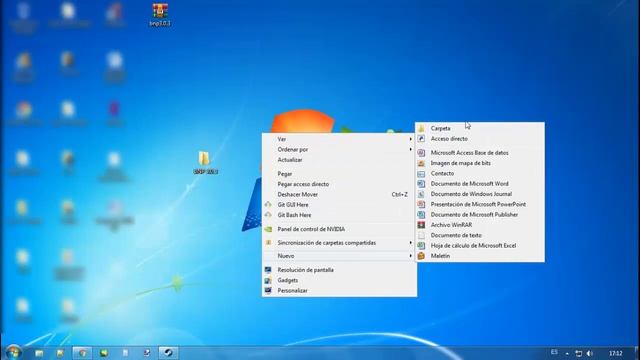Open the Windows Start menu orb
640x360 pixels.
(x=13, y=352)
